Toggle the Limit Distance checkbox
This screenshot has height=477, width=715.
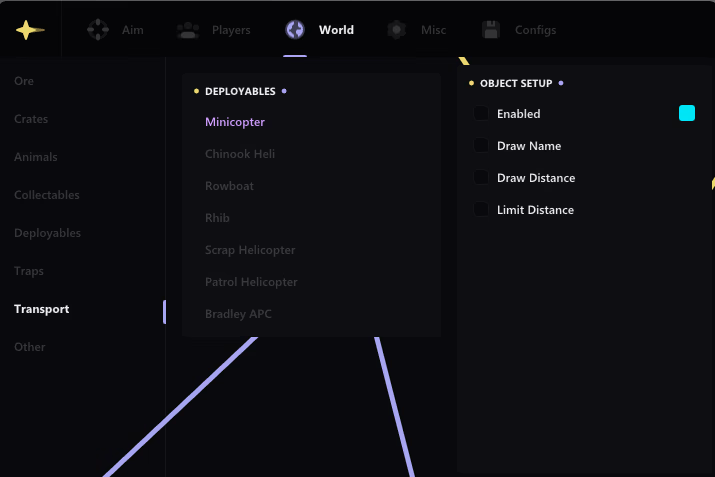click(x=481, y=209)
